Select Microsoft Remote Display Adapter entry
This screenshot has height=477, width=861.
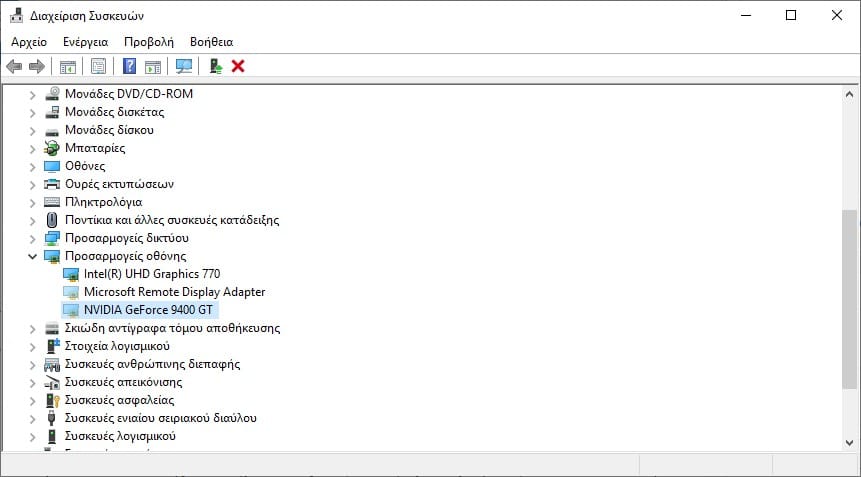174,292
